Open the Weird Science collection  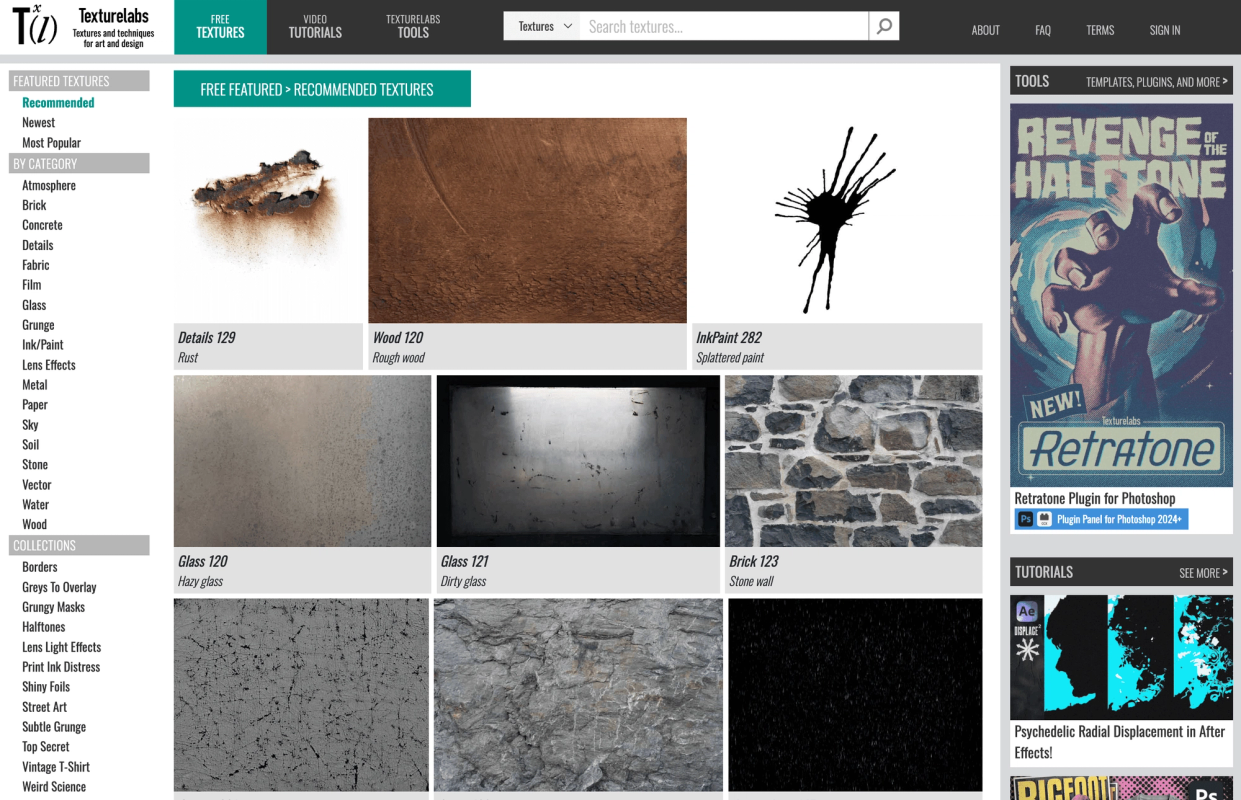[54, 787]
